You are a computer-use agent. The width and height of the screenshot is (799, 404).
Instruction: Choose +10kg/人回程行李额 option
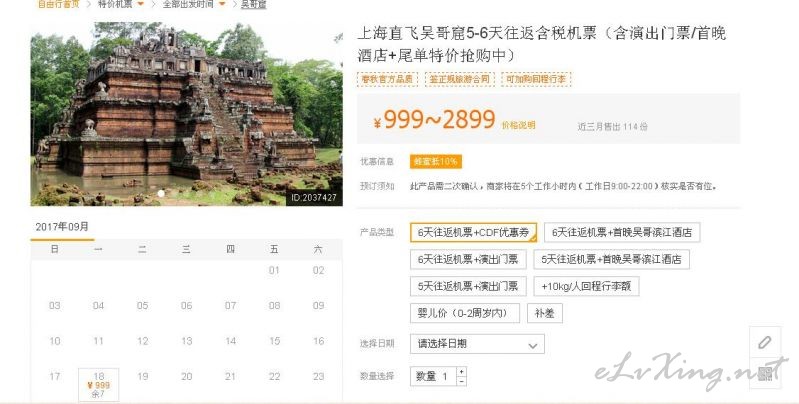(586, 286)
